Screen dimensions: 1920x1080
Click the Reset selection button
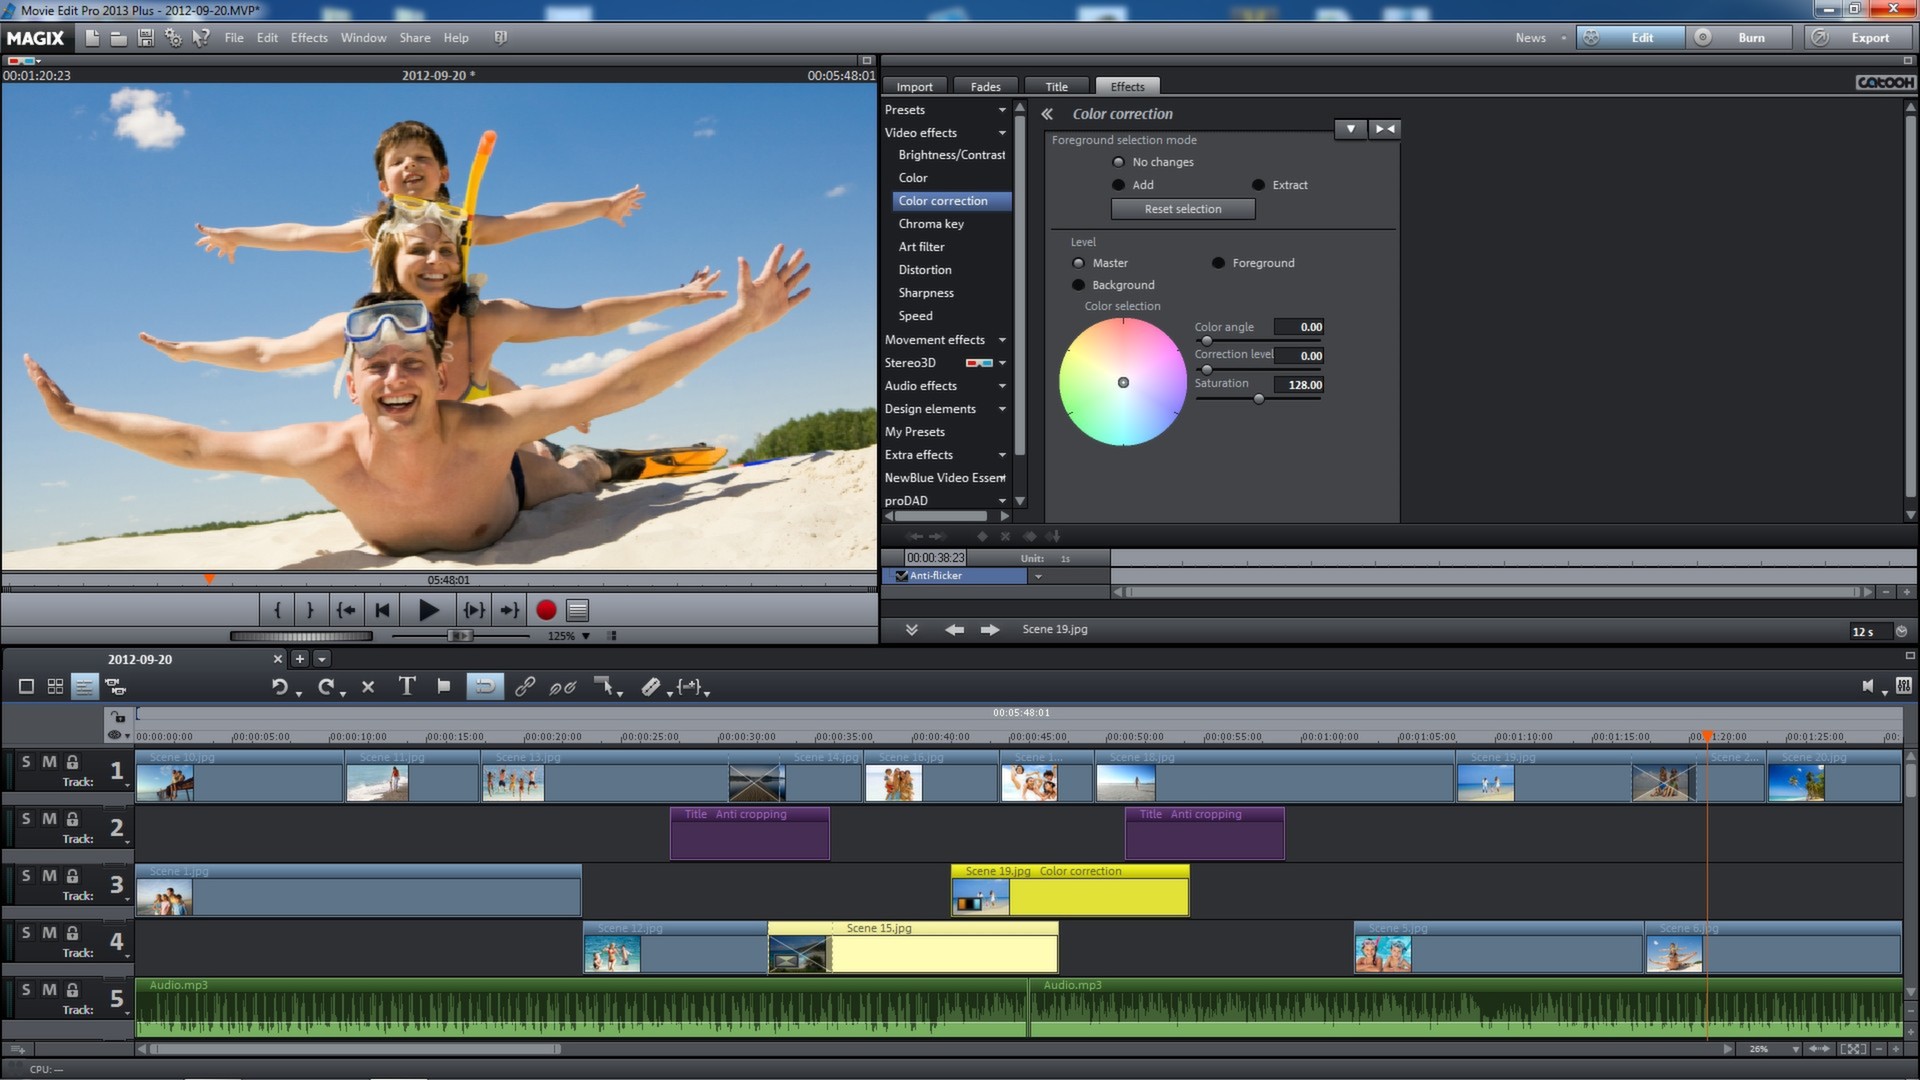coord(1180,208)
